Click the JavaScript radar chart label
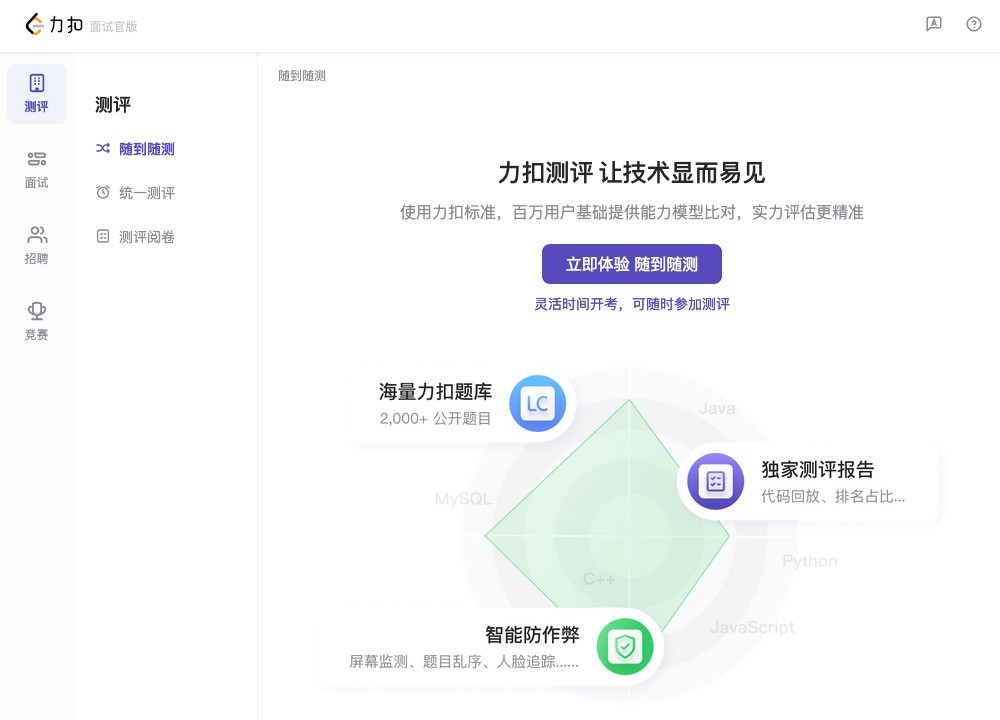Viewport: 1000px width, 720px height. [x=753, y=628]
